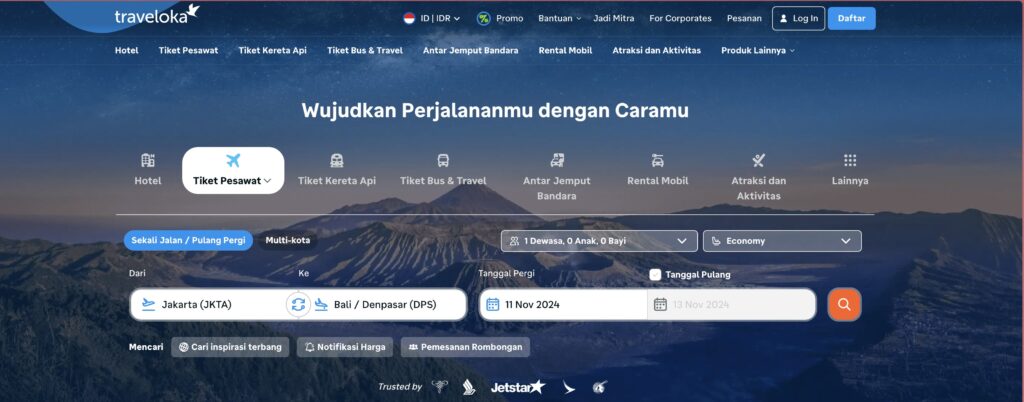Select the Rental Mobil car icon
Screen dimensions: 1024x402
tap(658, 160)
